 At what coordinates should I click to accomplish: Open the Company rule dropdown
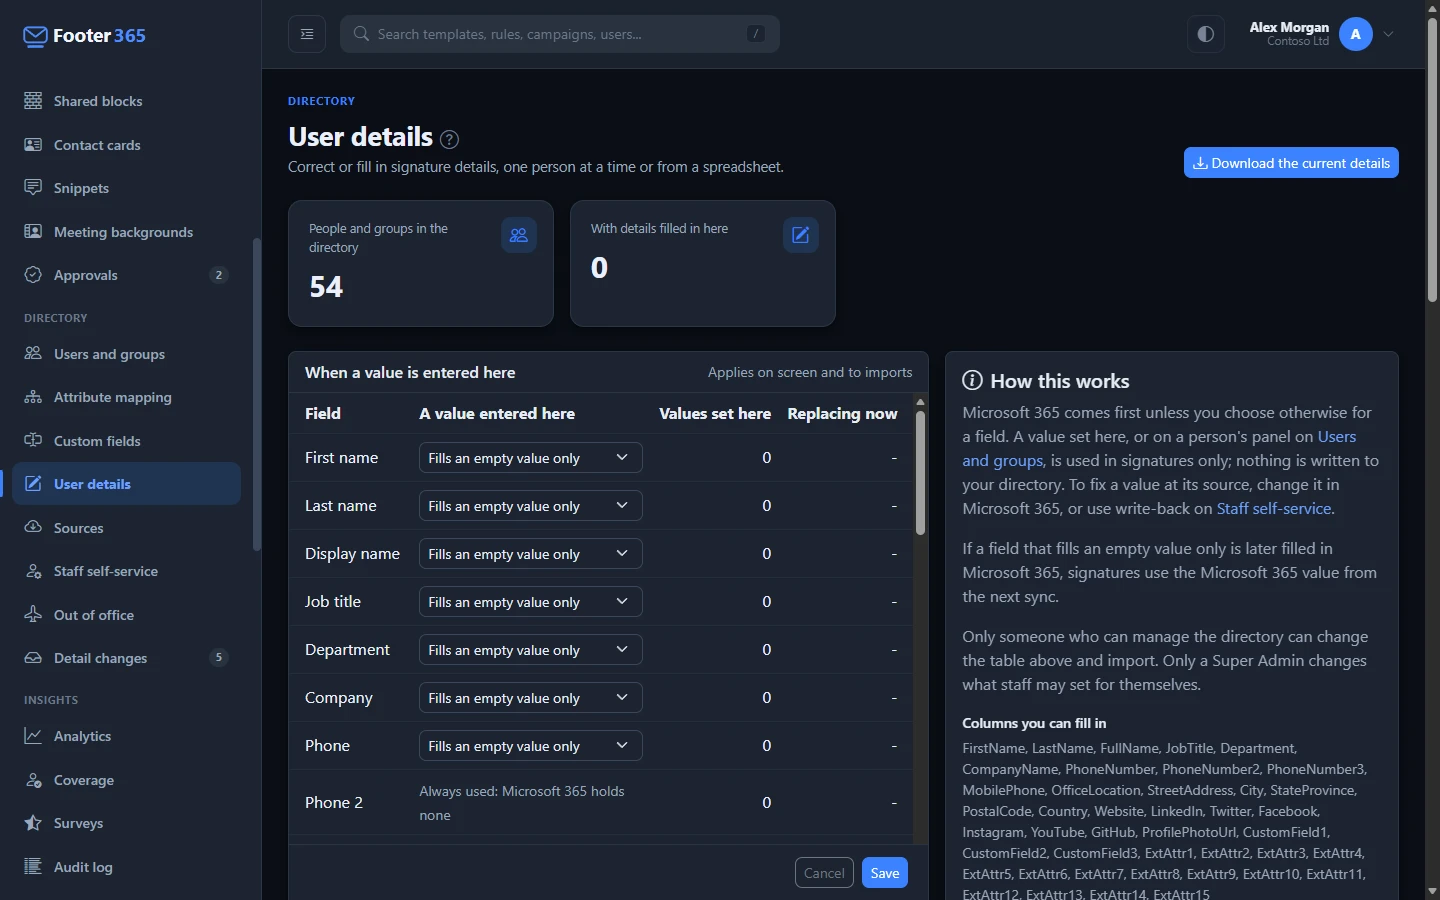(530, 698)
